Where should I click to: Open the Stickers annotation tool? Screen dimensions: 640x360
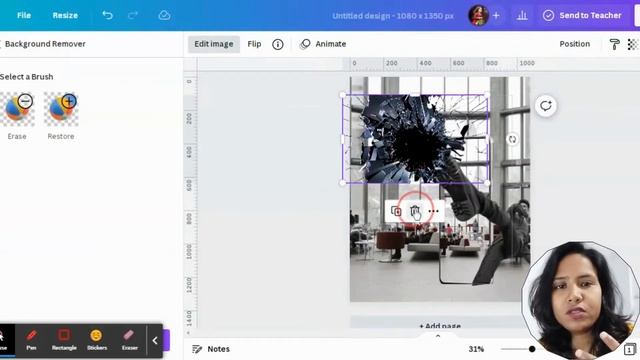[97, 340]
